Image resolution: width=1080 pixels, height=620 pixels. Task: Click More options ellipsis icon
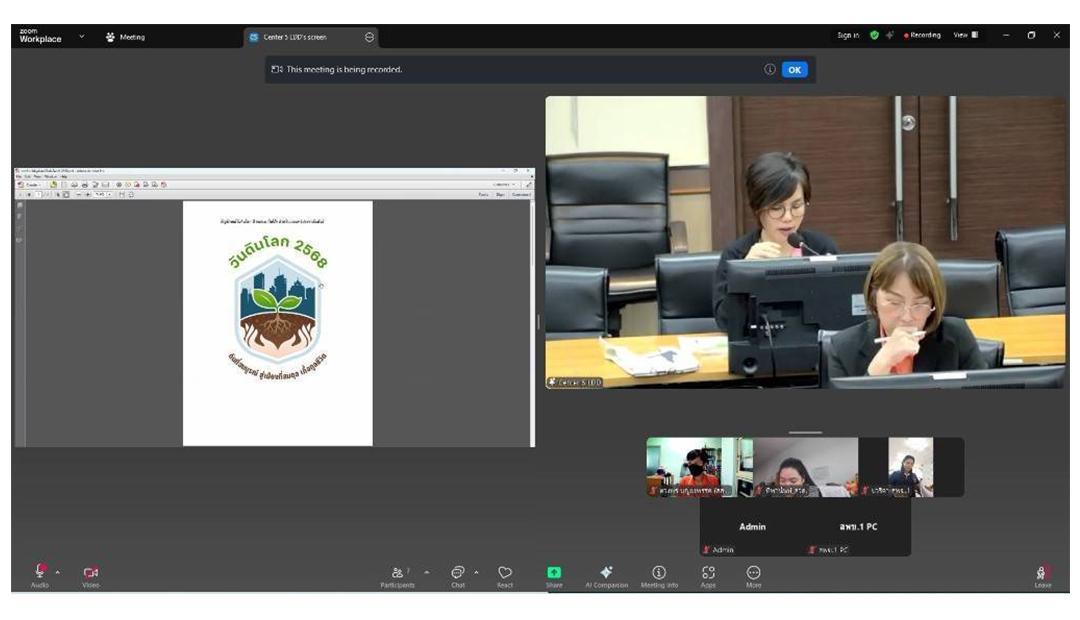[x=753, y=572]
